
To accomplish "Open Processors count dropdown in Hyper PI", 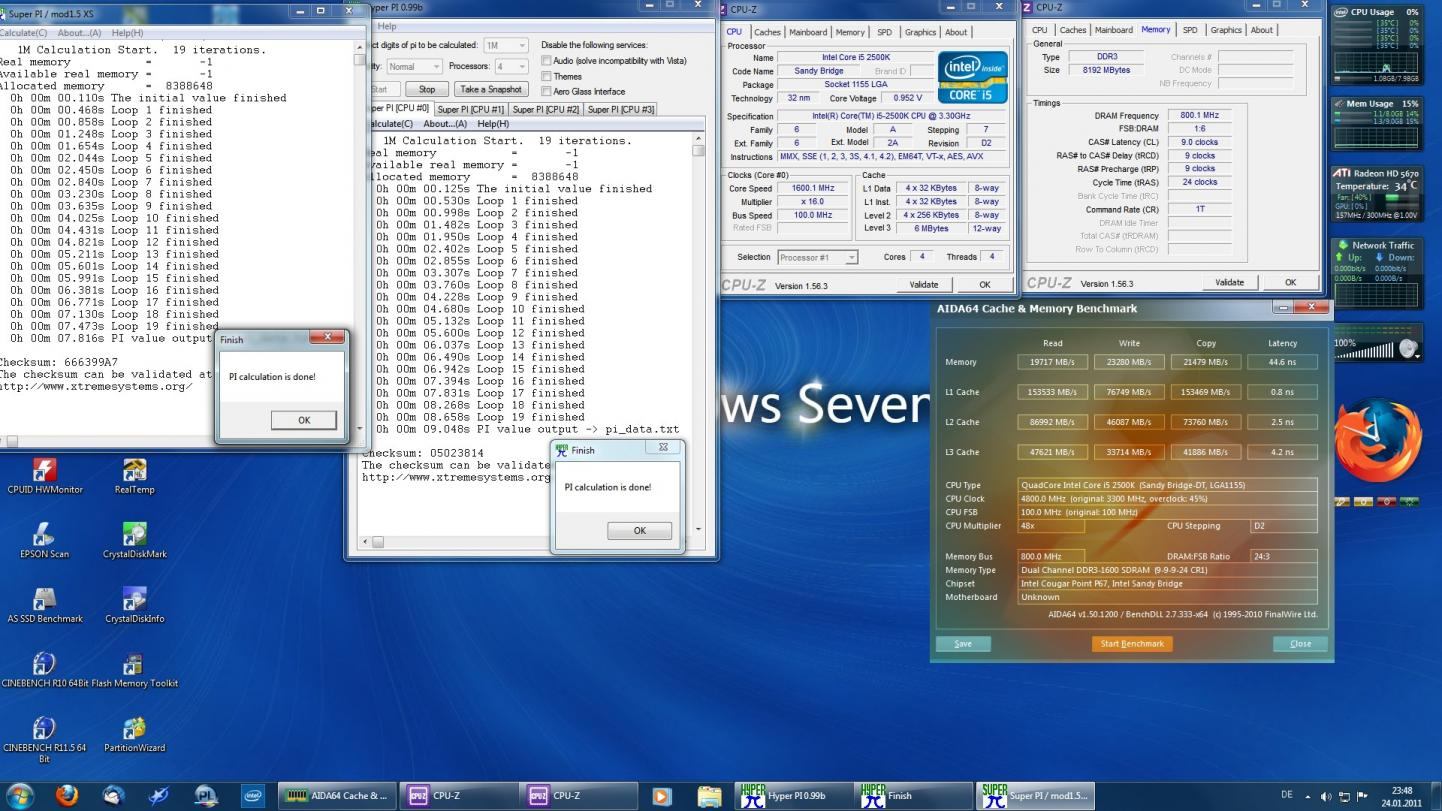I will click(x=510, y=67).
